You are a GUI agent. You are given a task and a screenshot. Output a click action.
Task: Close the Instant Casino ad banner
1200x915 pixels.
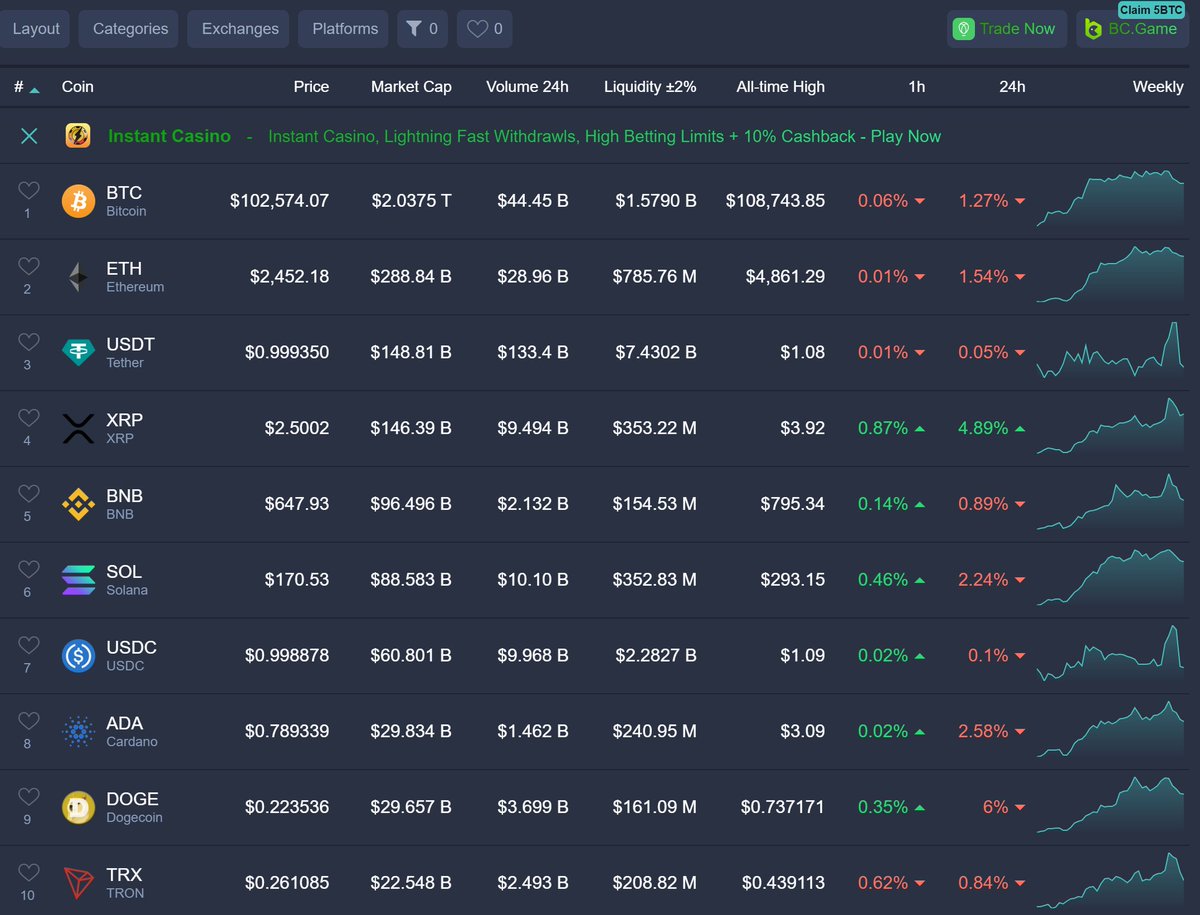coord(29,136)
